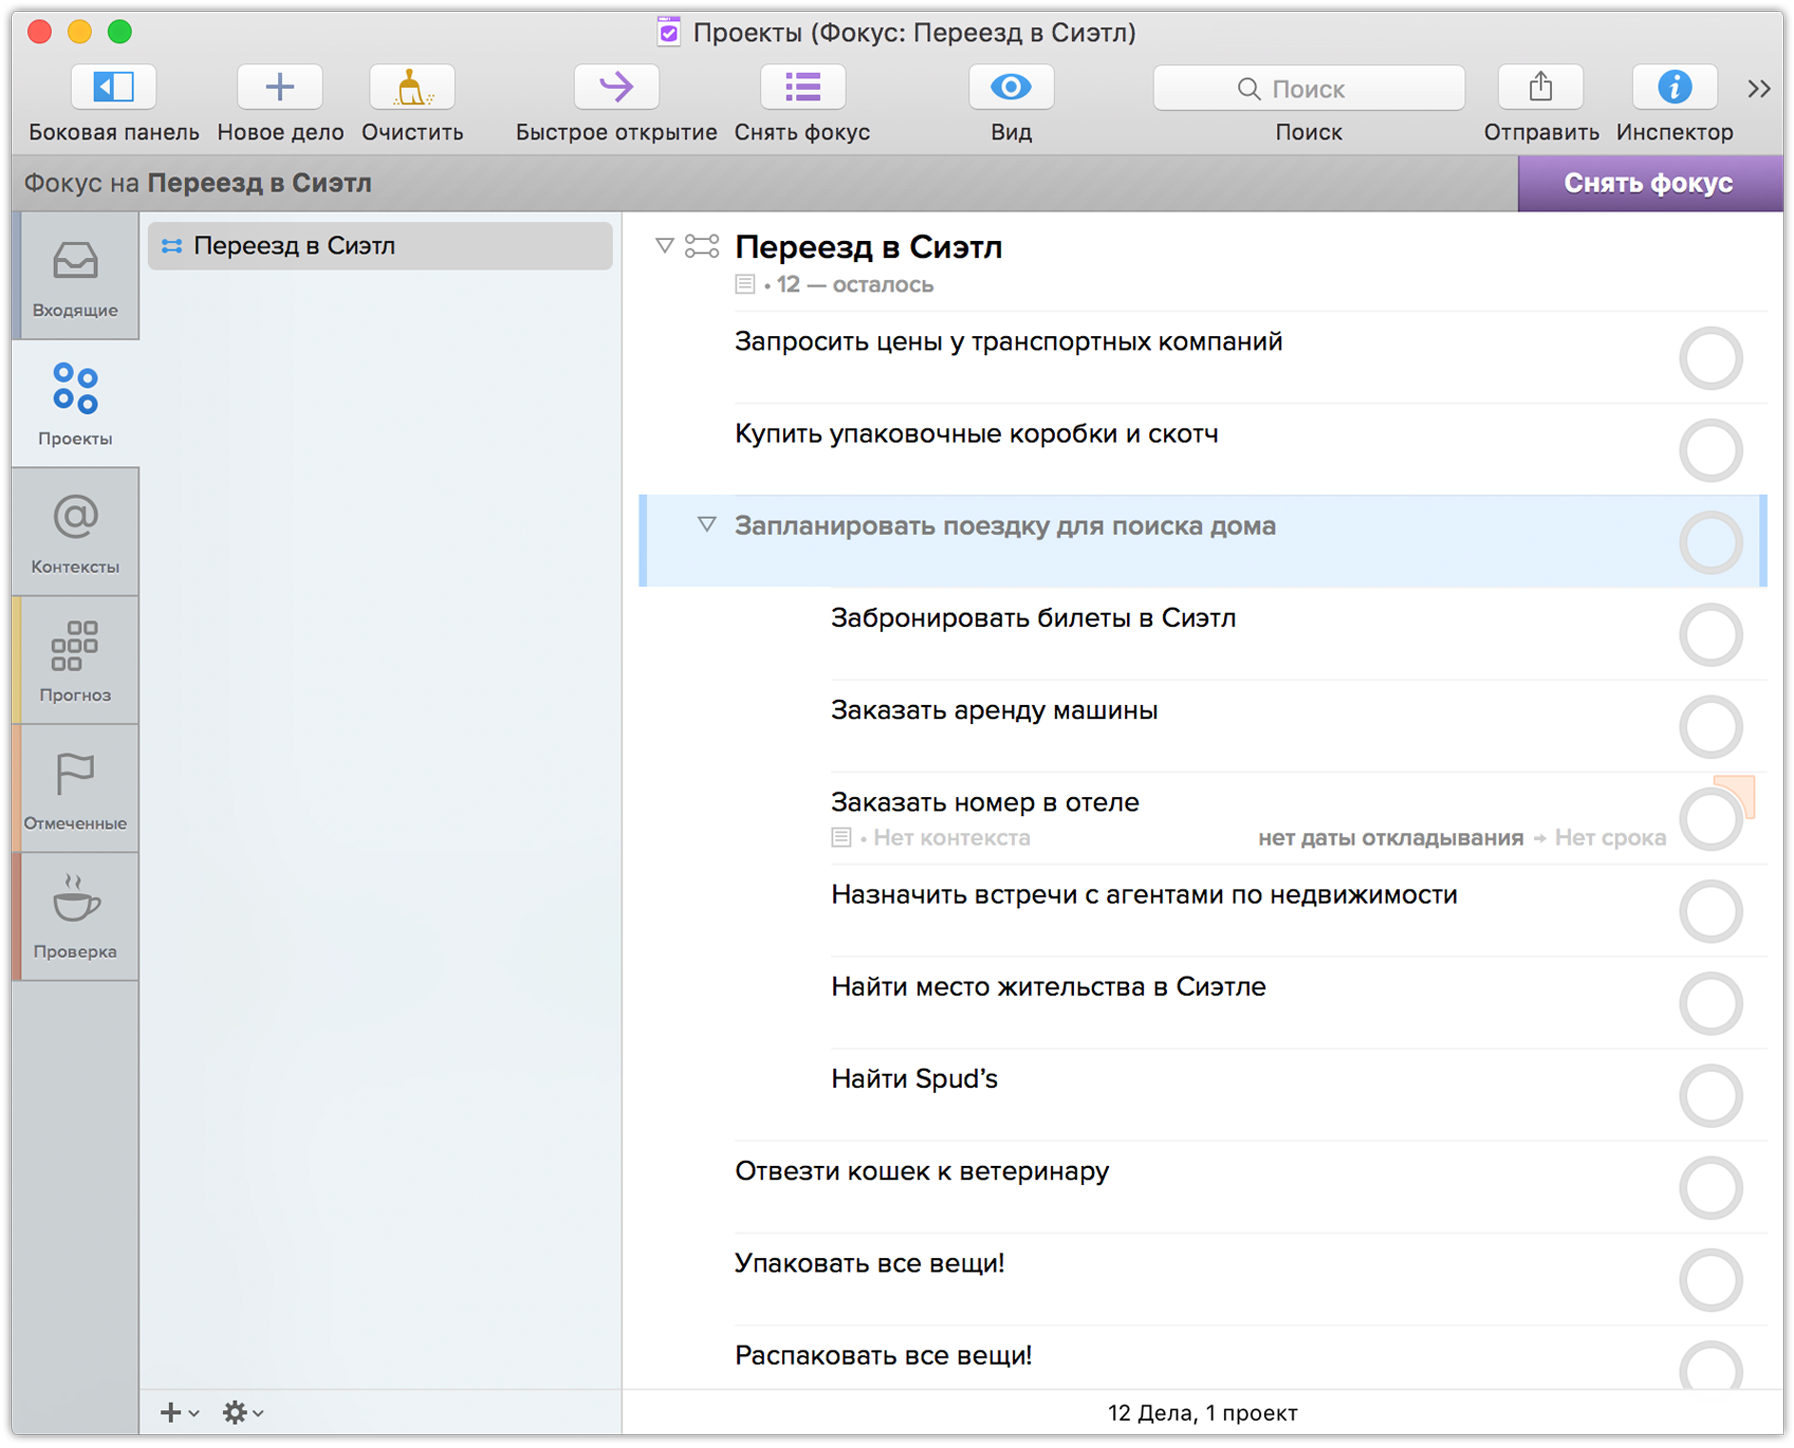Set context via Нет контекста field
This screenshot has height=1448, width=1794.
pos(951,837)
